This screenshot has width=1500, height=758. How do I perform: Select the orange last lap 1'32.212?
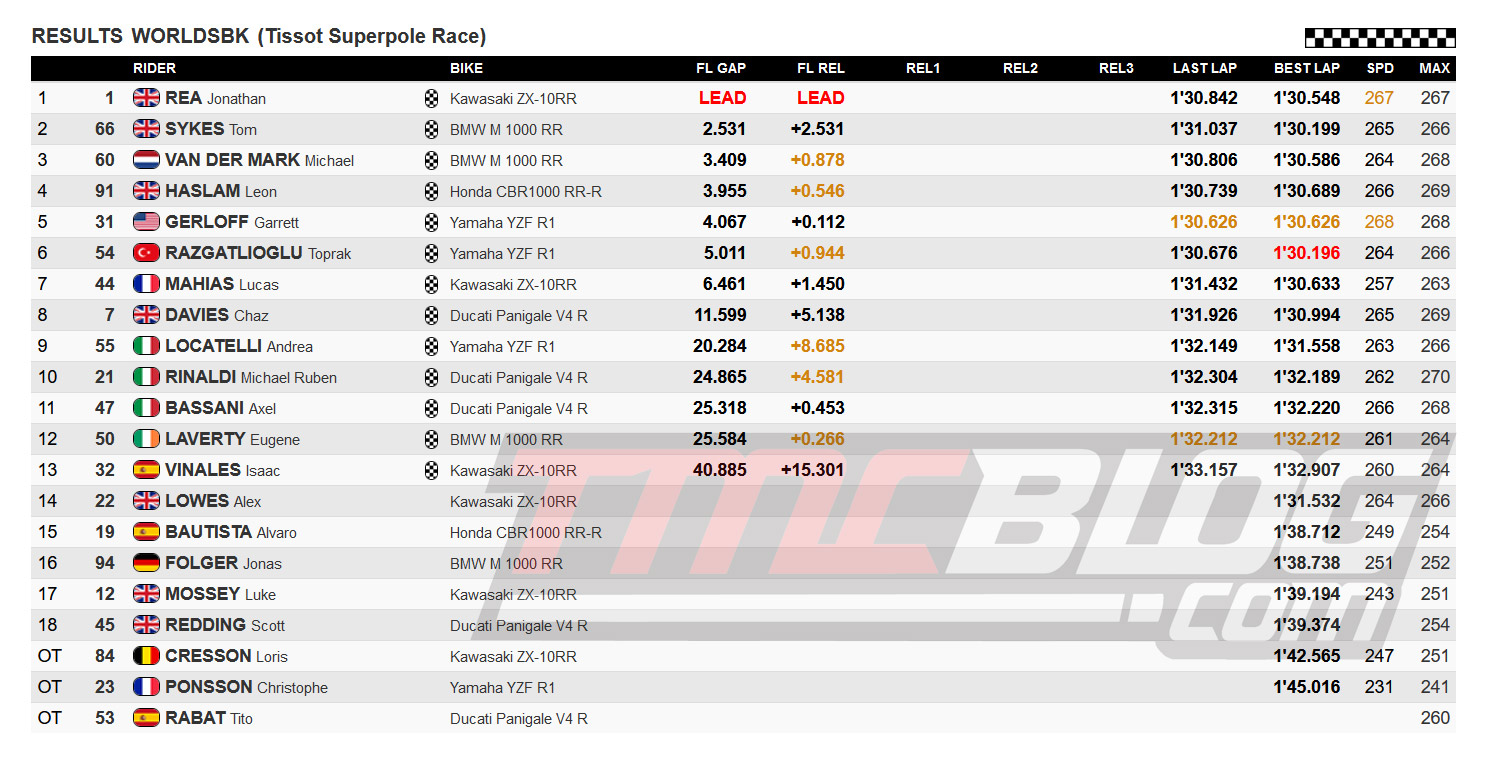pos(1204,439)
